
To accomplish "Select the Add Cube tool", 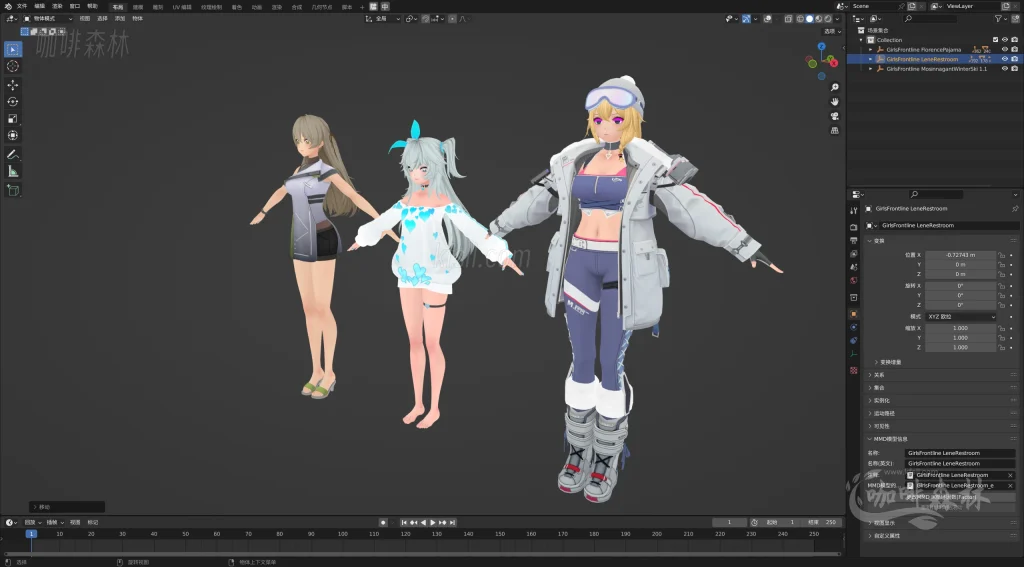I will coord(12,190).
